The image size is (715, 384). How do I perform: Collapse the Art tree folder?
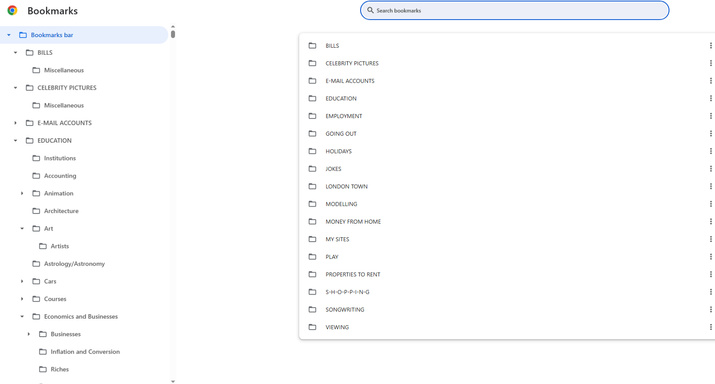[x=22, y=228]
